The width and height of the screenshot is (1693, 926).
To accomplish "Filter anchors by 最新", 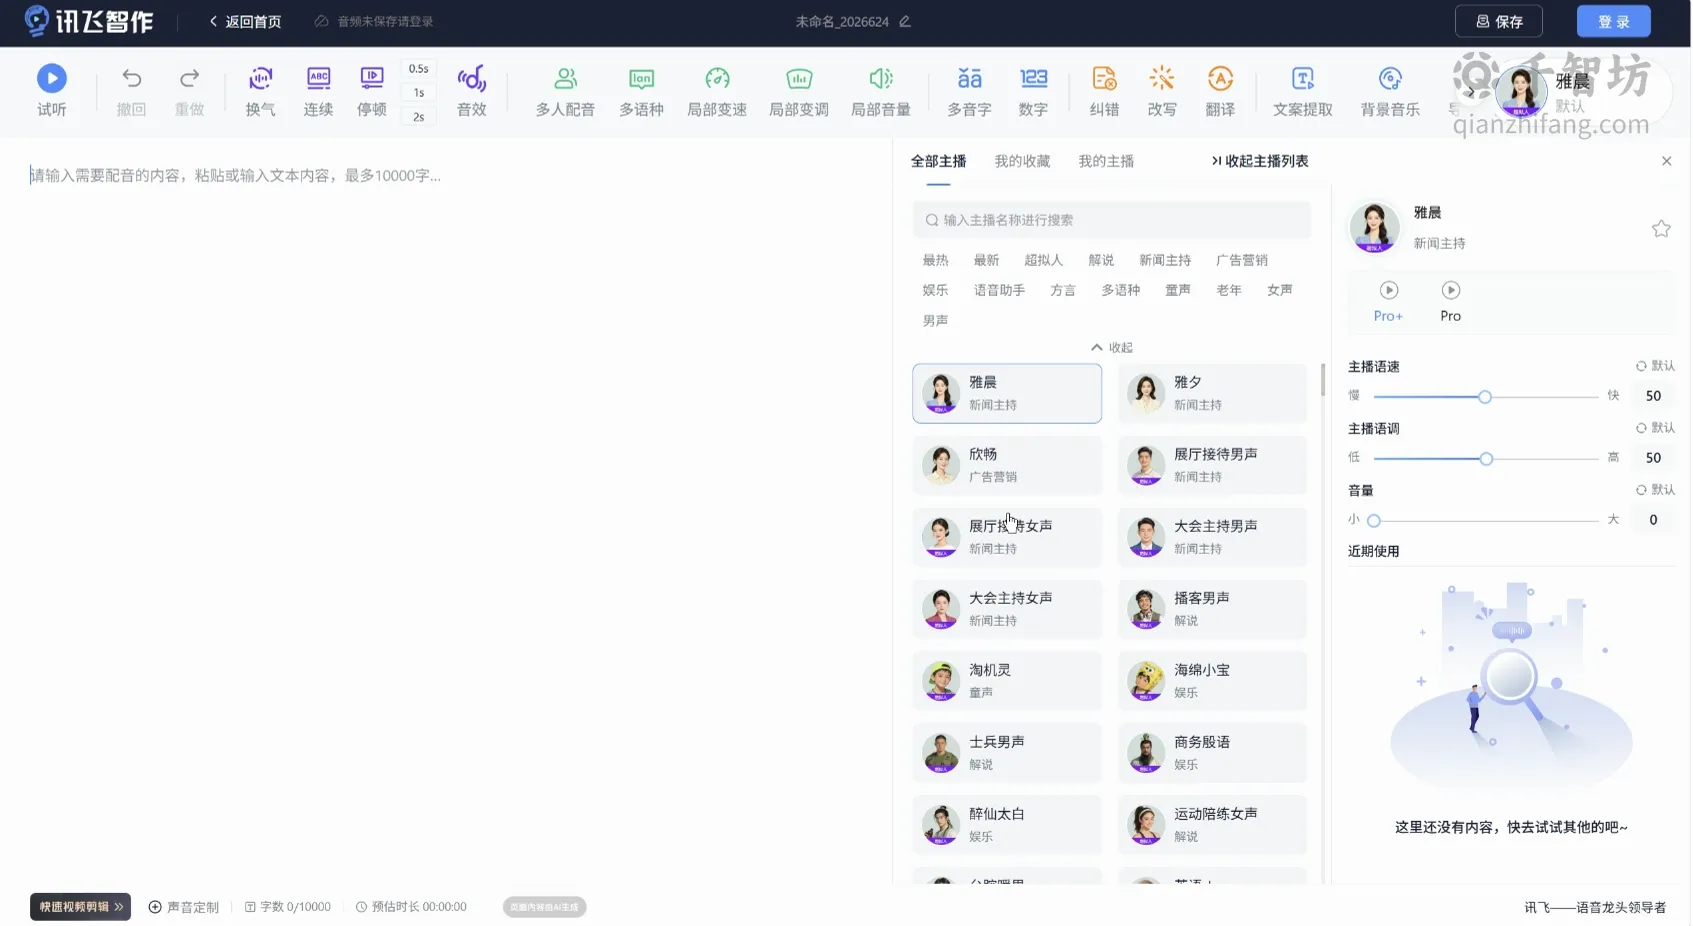I will 986,260.
